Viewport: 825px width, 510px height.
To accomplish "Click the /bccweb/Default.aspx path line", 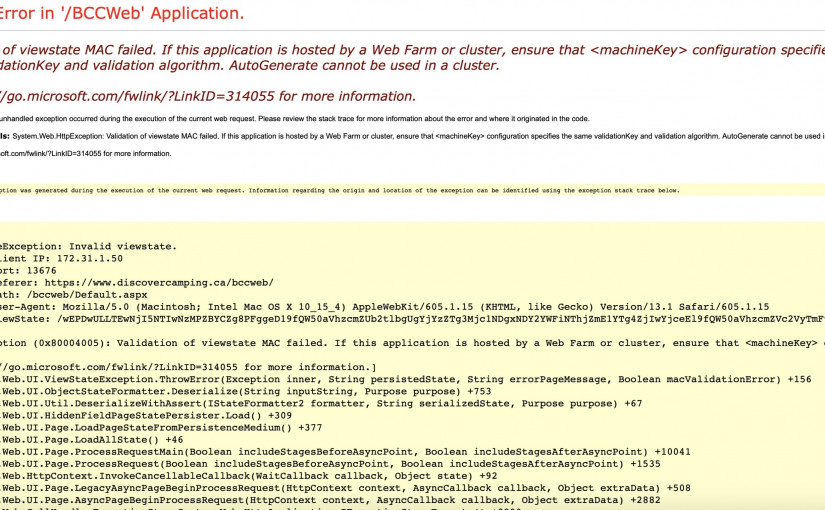I will tap(75, 294).
